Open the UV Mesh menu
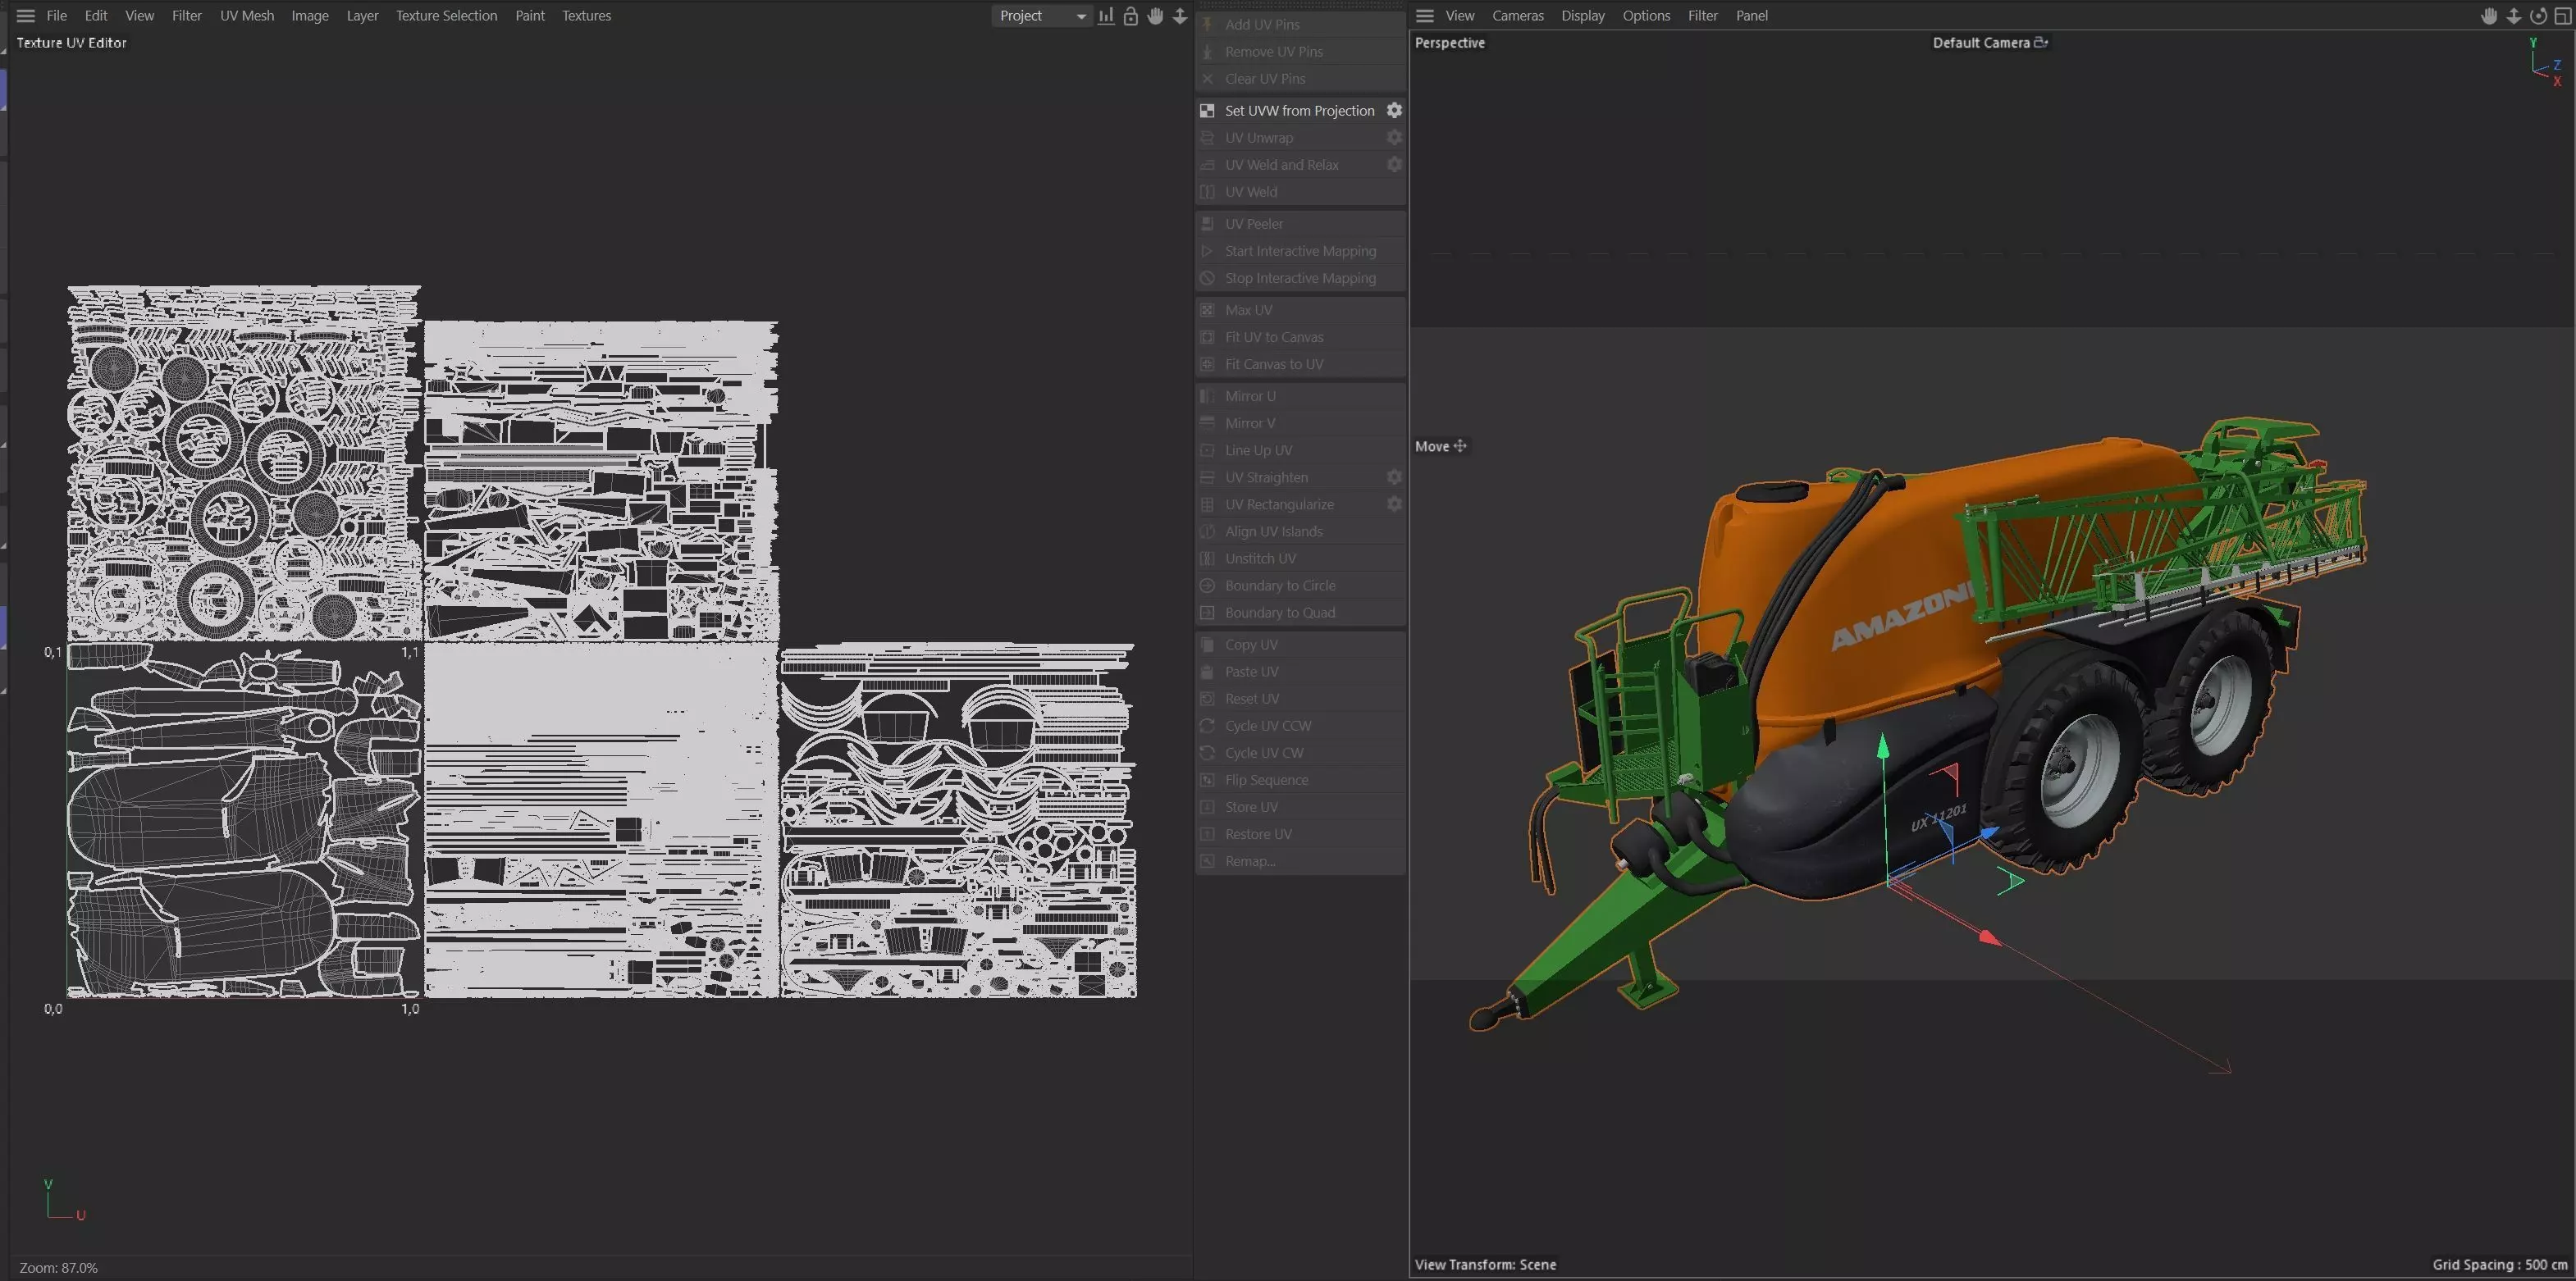Image resolution: width=2576 pixels, height=1281 pixels. point(247,16)
